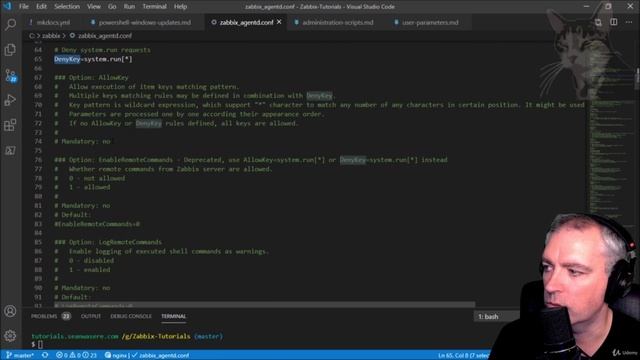Click the '#EnableRemoteCommands=0' line
This screenshot has height=360, width=640.
[x=97, y=224]
